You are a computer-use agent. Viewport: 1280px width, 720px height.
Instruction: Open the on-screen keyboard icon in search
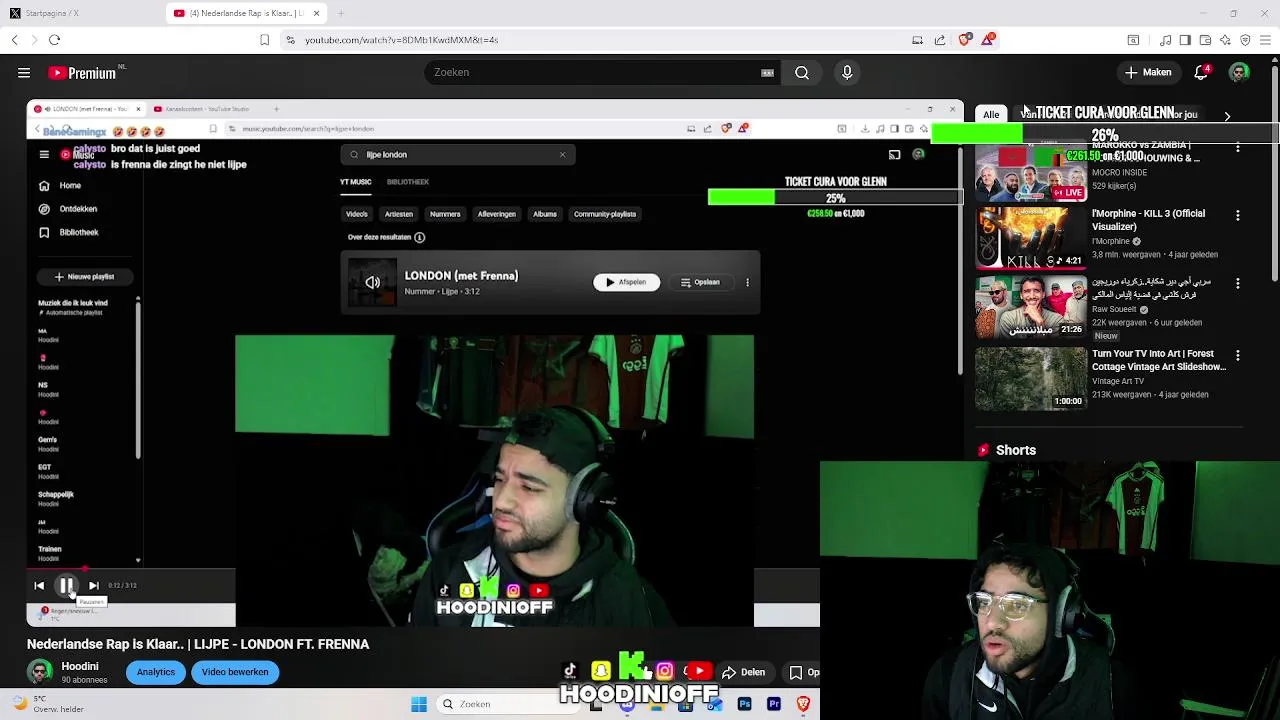point(767,72)
